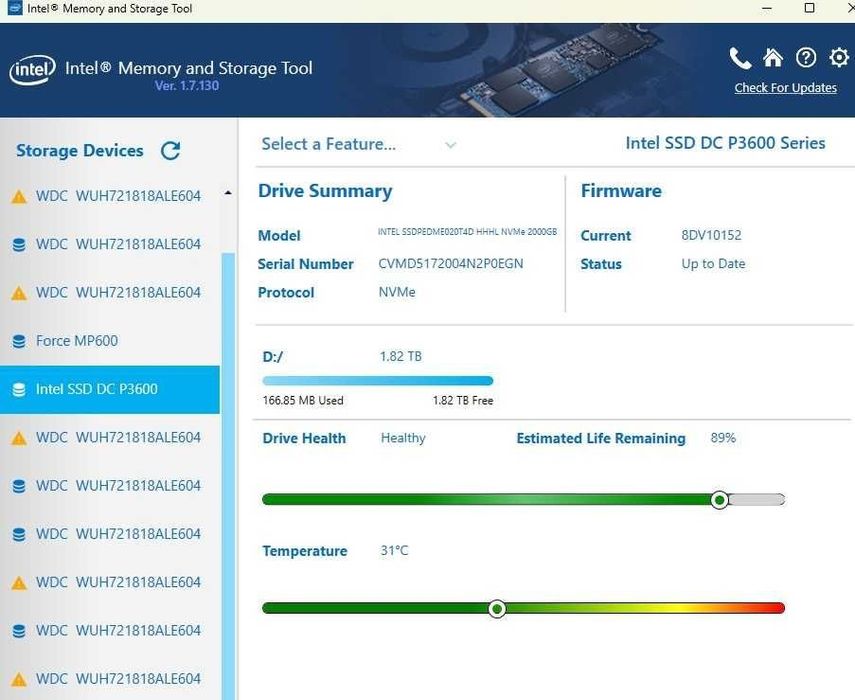Select Intel SSD DC P3600 in device list

110,389
